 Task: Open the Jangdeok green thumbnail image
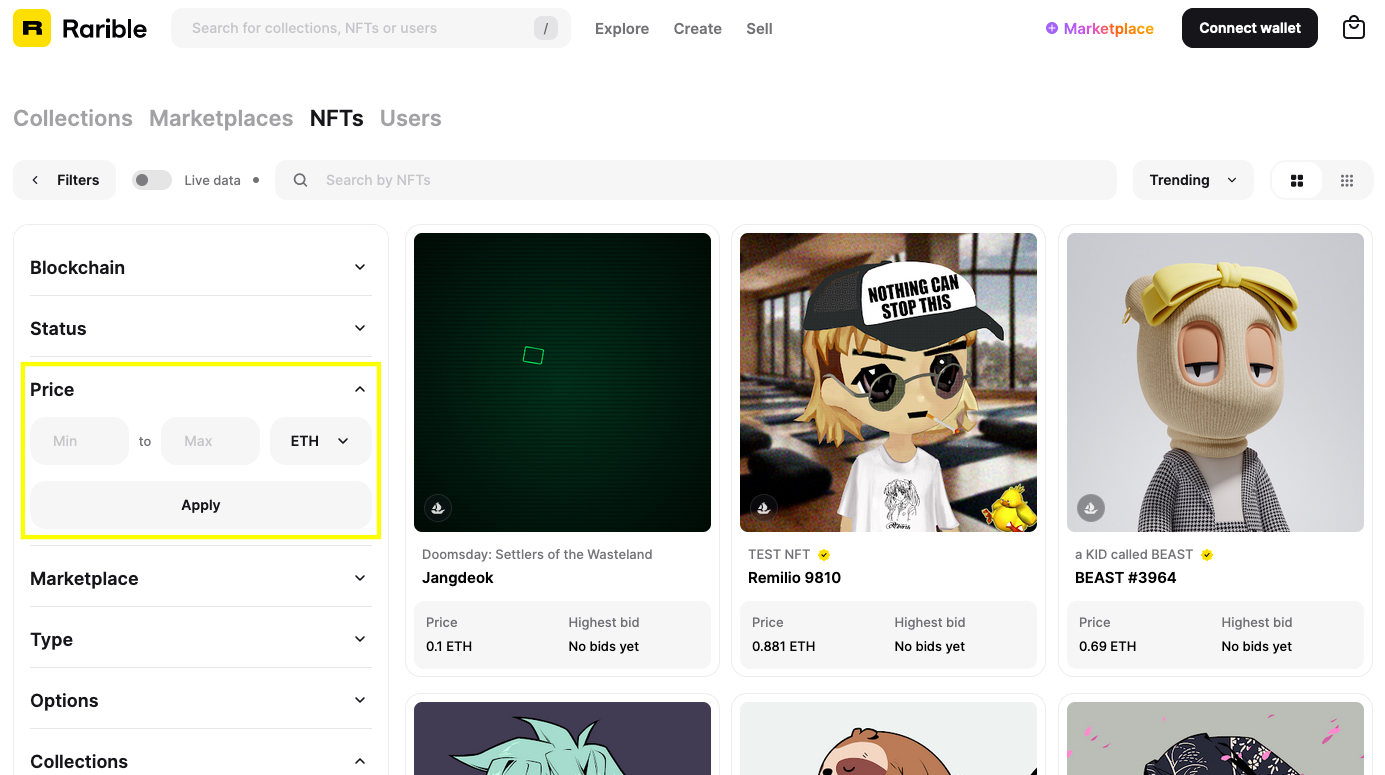pos(562,382)
